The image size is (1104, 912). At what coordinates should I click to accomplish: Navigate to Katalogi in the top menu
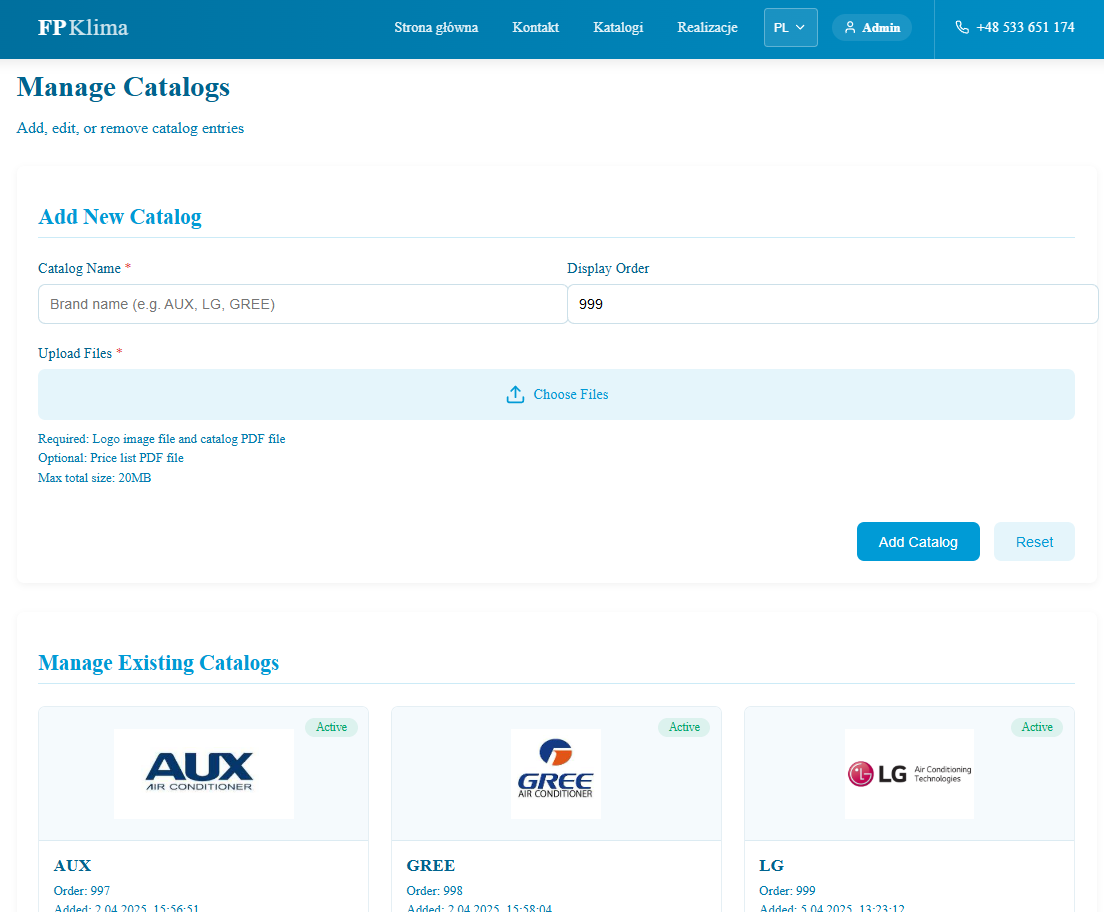click(x=618, y=28)
